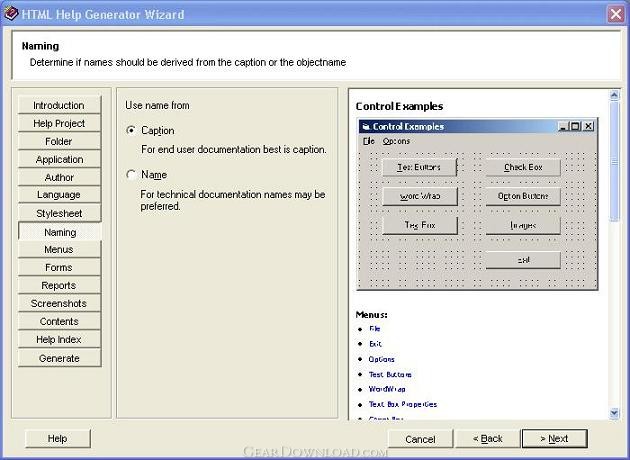Viewport: 630px width, 460px height.
Task: Click Options menu in Control Examples preview
Action: 396,141
